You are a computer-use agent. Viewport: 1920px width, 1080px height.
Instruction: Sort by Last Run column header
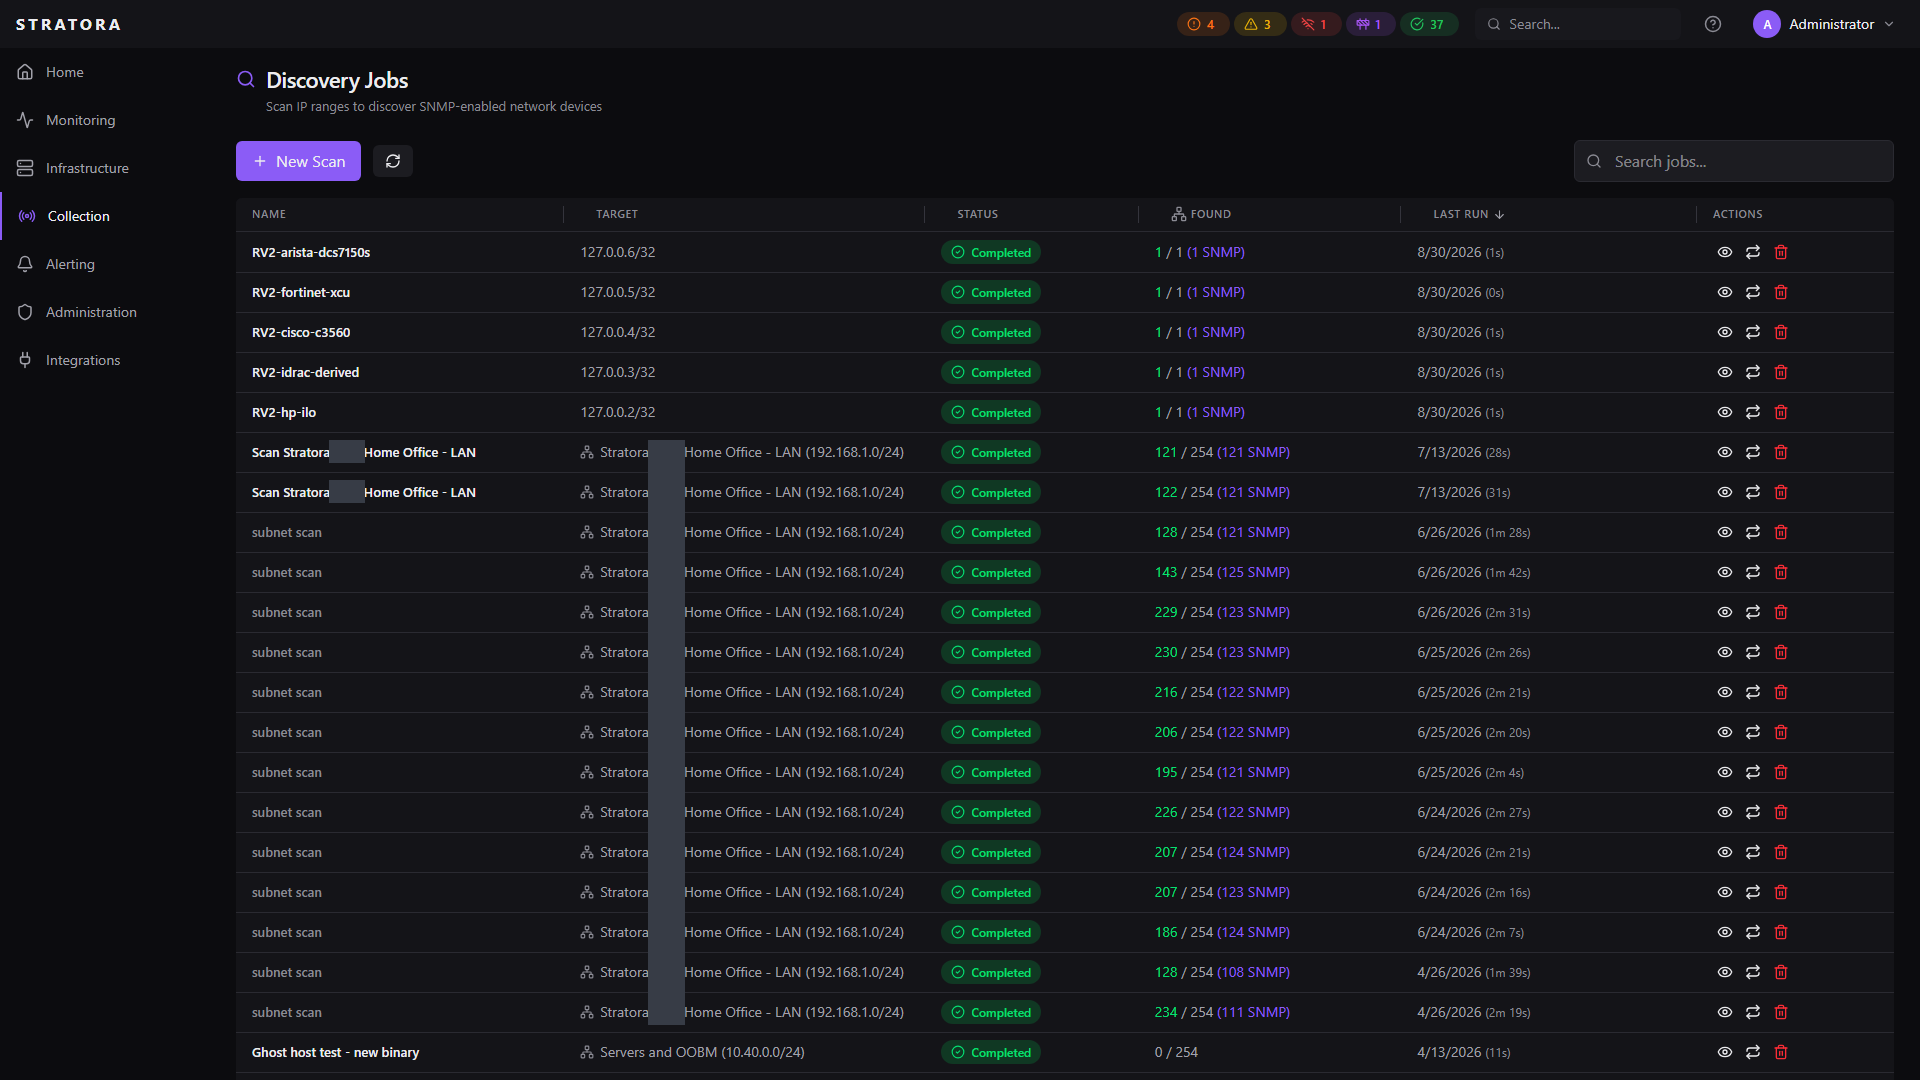pyautogui.click(x=1468, y=214)
